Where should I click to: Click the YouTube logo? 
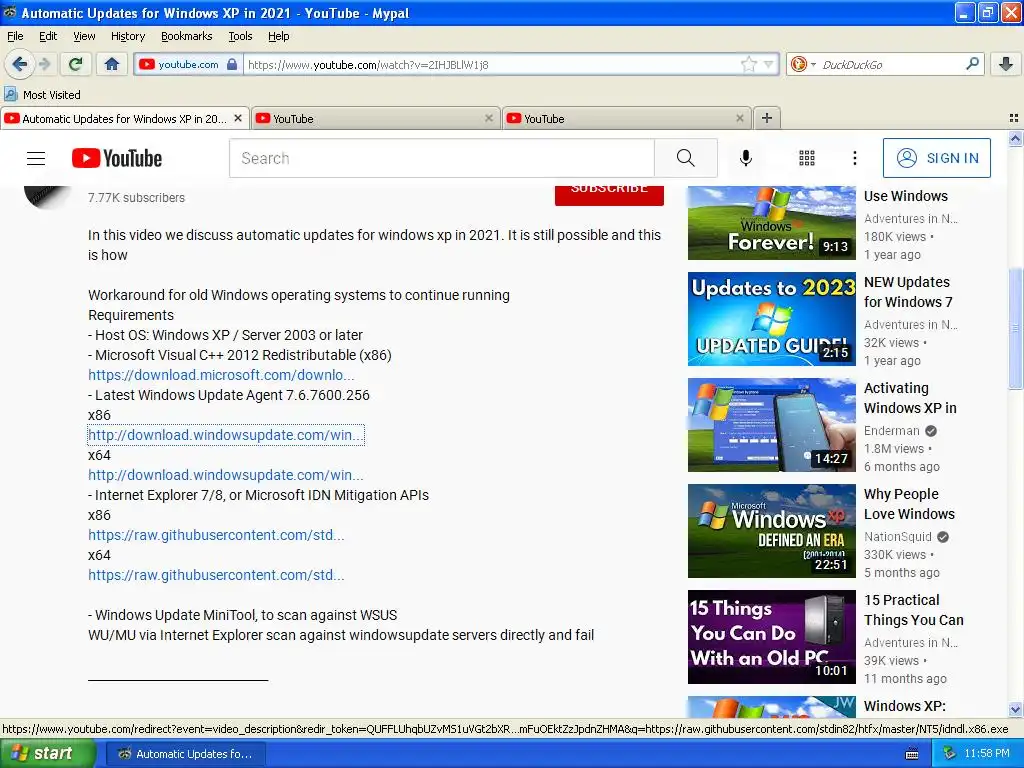[x=117, y=158]
